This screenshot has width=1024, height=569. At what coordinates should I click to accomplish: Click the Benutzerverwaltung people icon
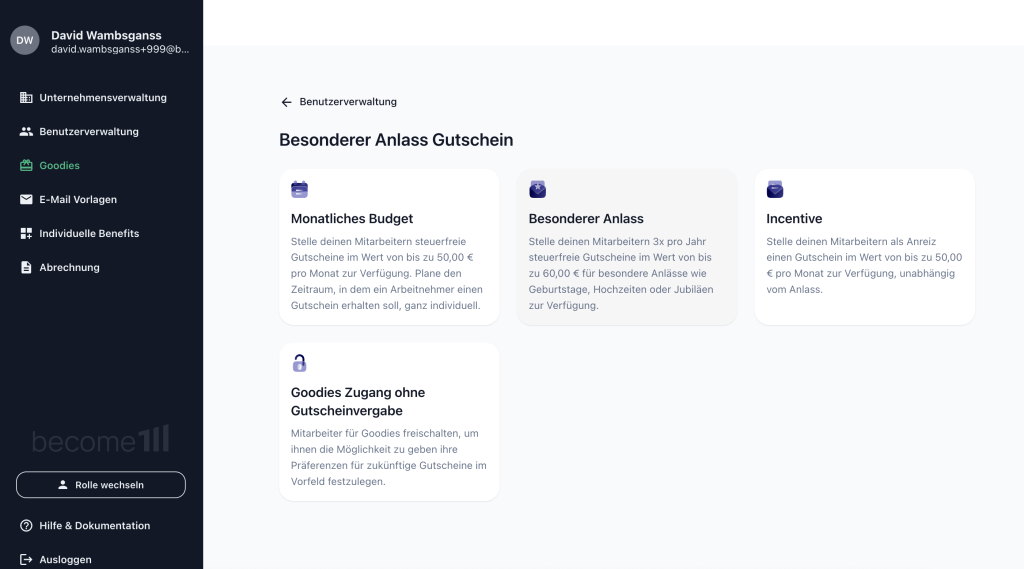(x=26, y=131)
